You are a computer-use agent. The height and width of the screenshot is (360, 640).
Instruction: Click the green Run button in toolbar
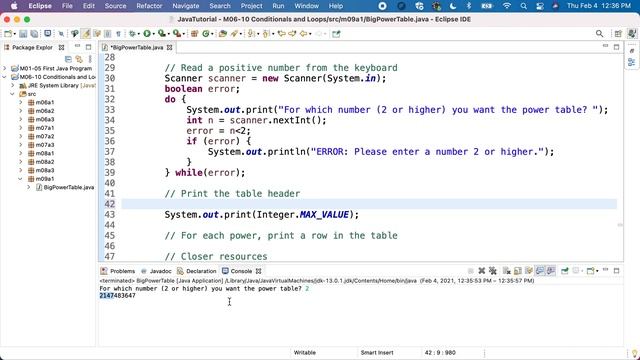[x=147, y=34]
